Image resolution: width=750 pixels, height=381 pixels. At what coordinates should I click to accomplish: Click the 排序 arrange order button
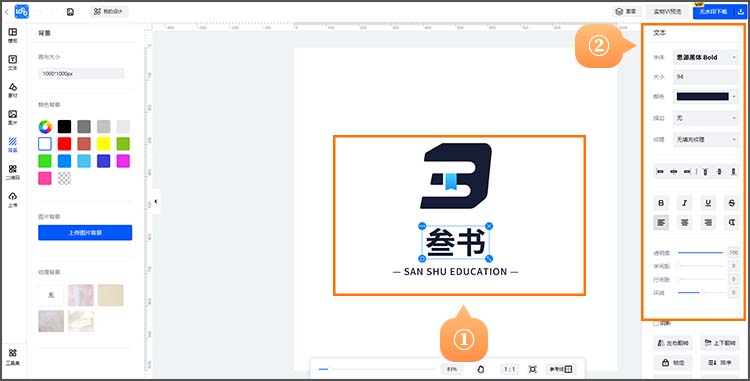click(x=720, y=363)
